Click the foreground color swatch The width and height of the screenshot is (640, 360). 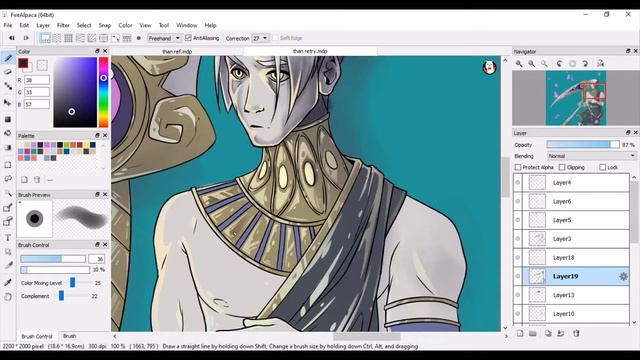[23, 63]
